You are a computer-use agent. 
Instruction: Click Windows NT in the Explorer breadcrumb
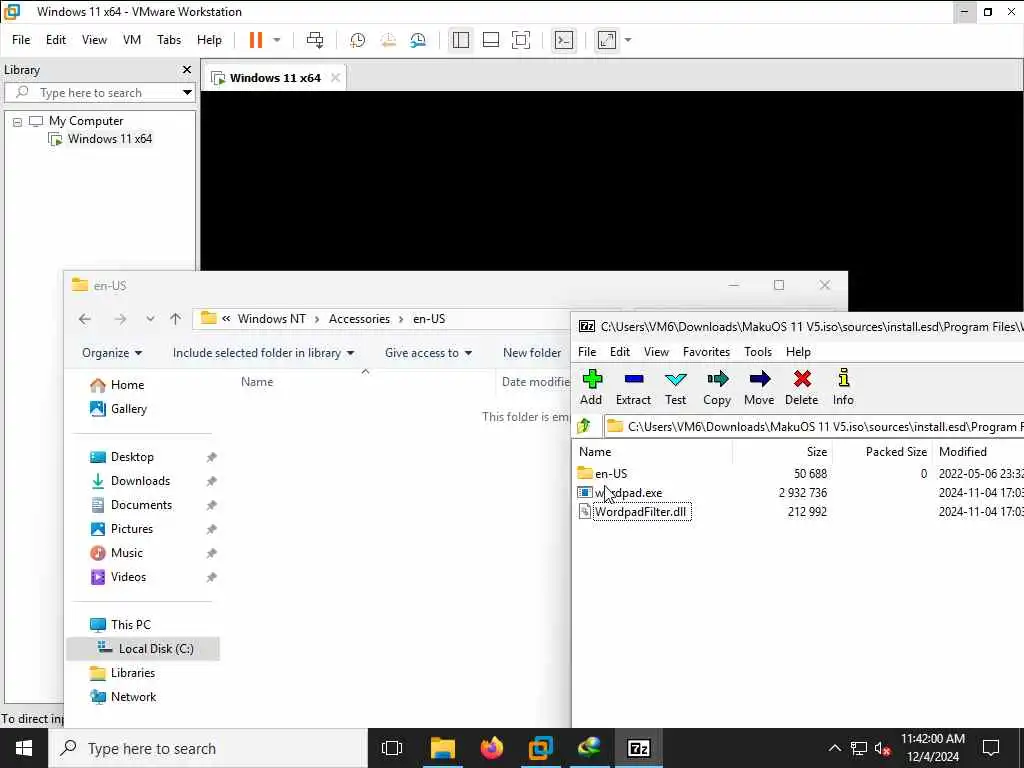271,319
